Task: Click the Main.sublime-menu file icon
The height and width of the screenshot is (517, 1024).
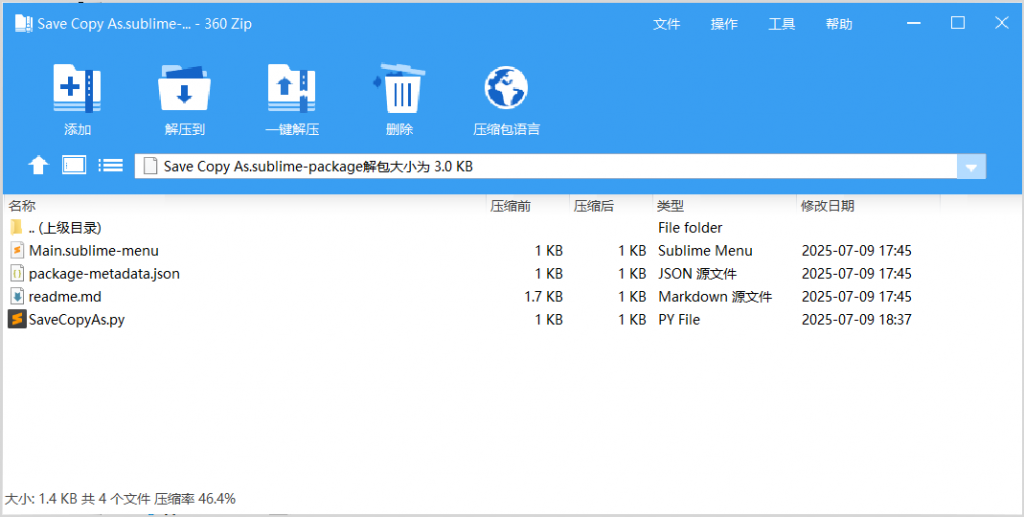Action: [x=18, y=251]
